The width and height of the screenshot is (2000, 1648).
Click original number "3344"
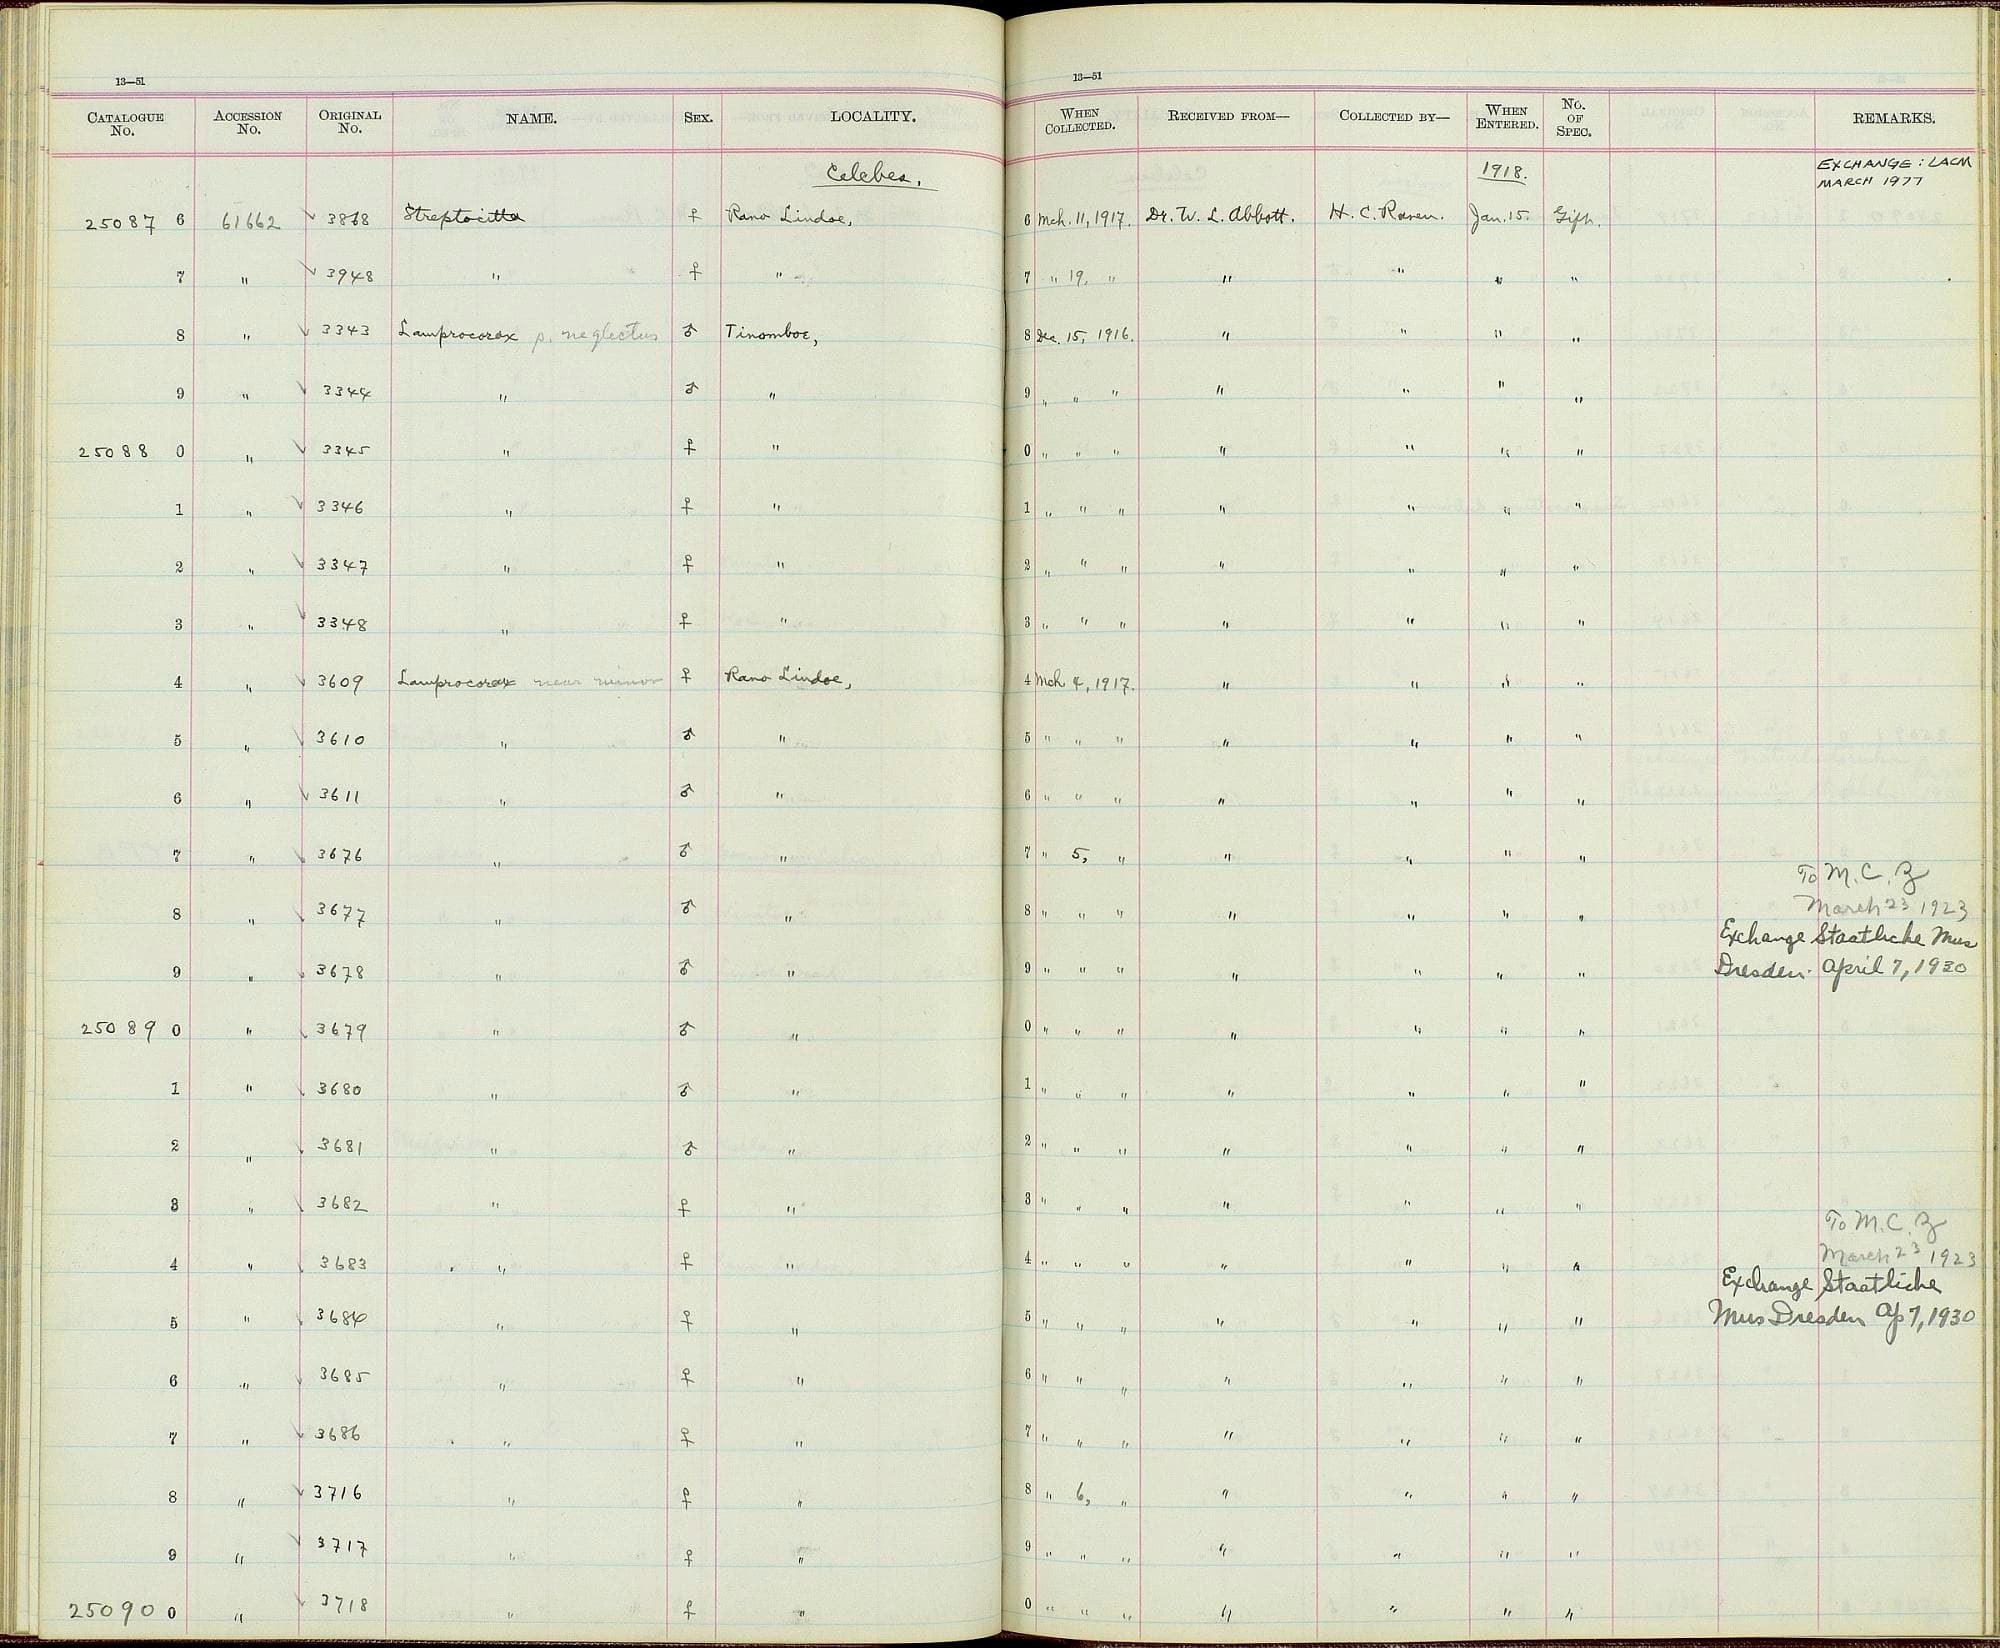tap(347, 392)
